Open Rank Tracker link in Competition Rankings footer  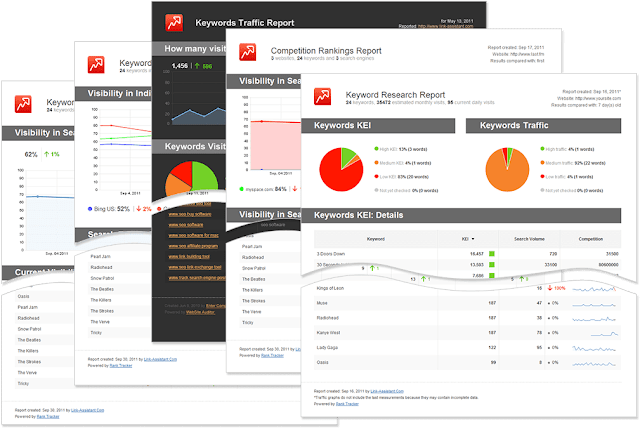coord(272,356)
